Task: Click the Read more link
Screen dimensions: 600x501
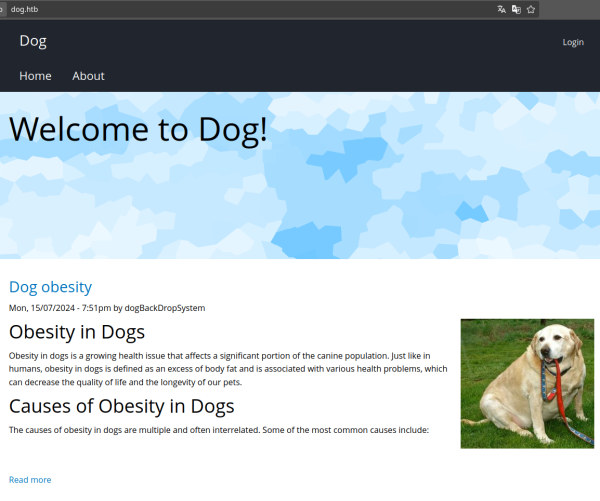Action: [30, 480]
